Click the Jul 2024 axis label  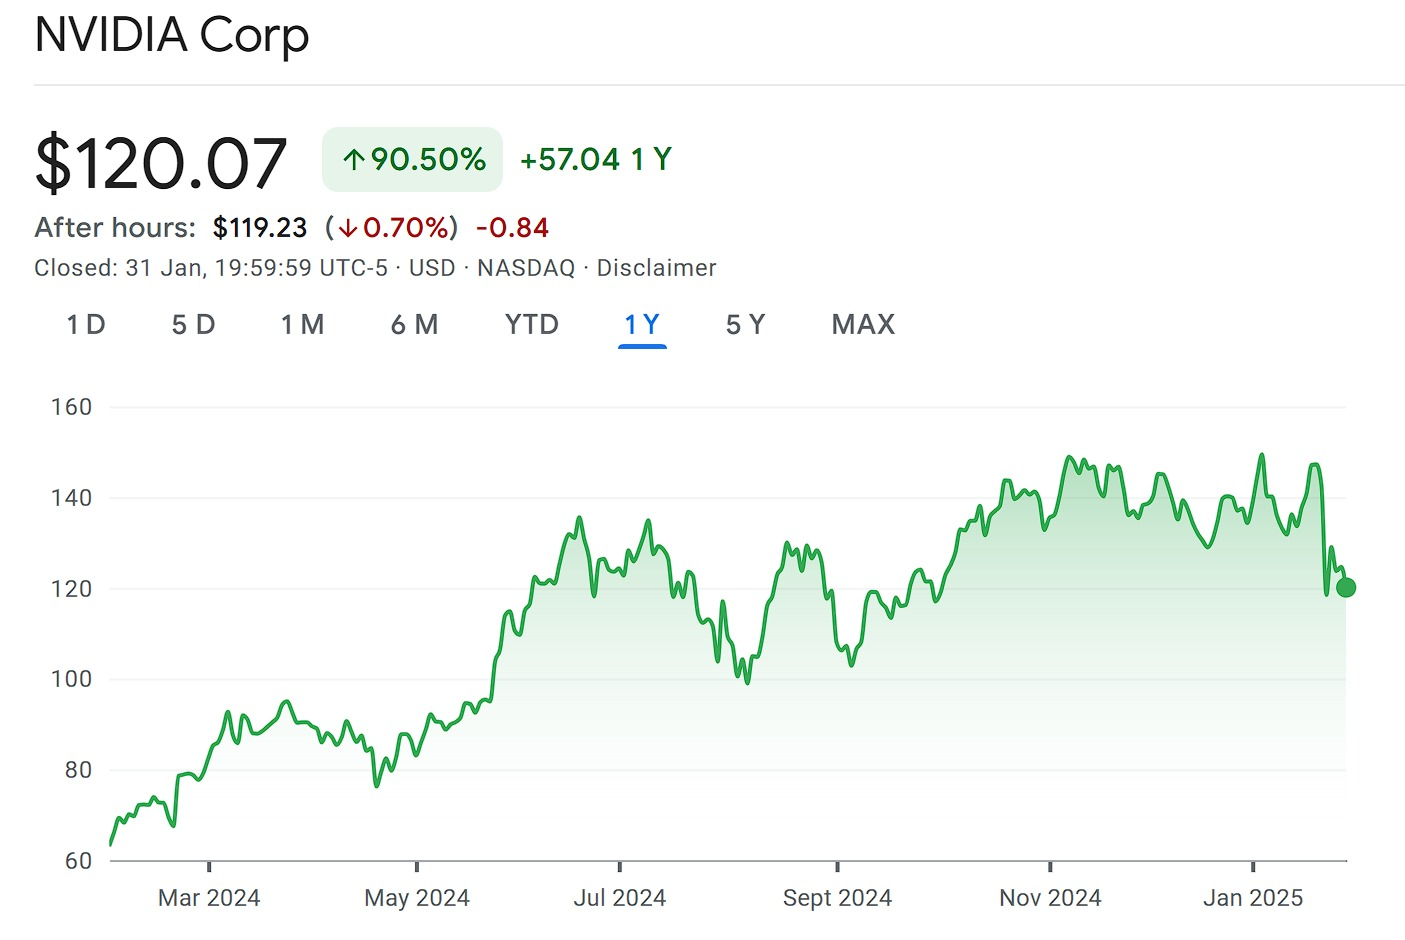[622, 897]
